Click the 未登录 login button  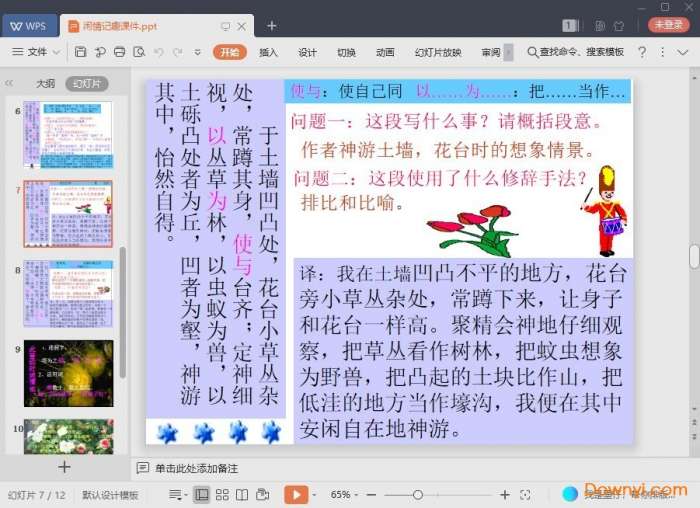669,26
